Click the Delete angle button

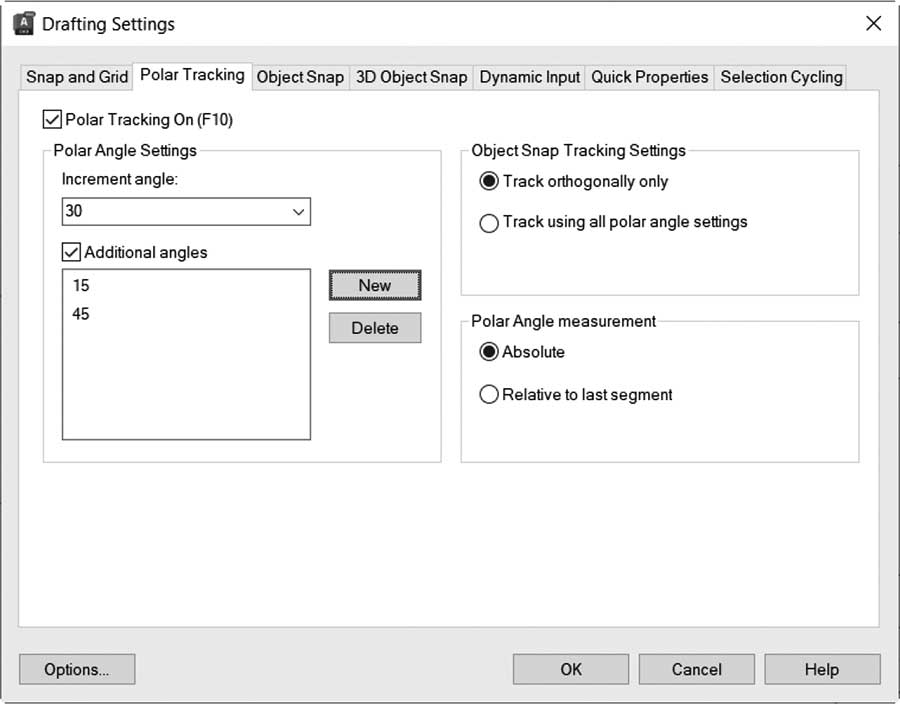click(x=375, y=328)
